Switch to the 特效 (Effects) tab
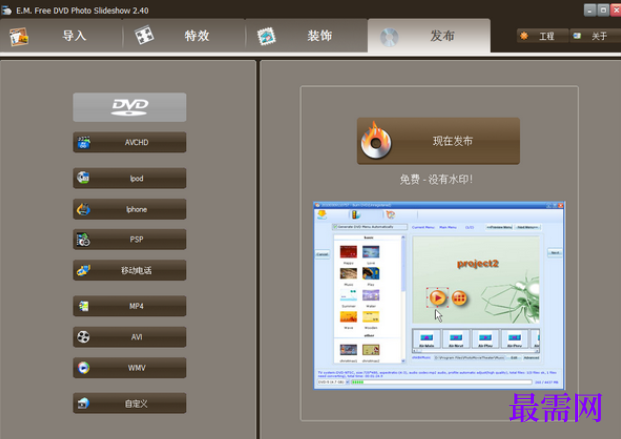This screenshot has width=621, height=439. tap(184, 36)
